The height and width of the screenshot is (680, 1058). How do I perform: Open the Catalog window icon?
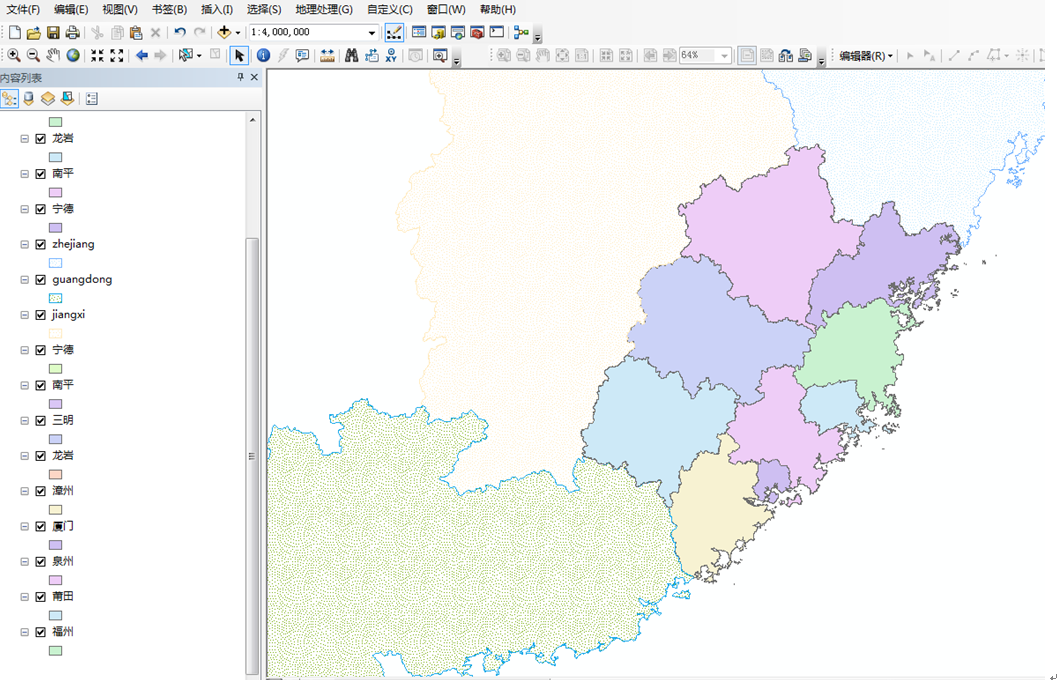(438, 32)
